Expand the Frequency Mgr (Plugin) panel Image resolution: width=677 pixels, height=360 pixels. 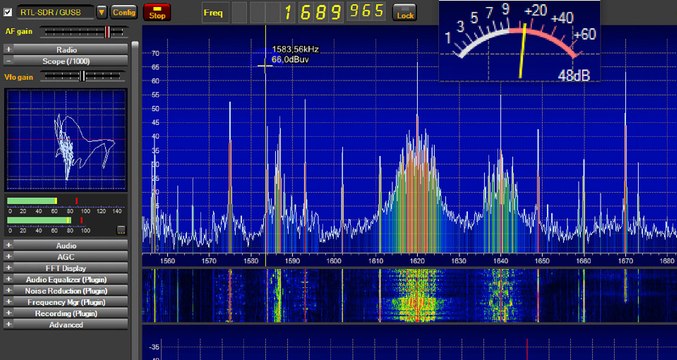(66, 302)
